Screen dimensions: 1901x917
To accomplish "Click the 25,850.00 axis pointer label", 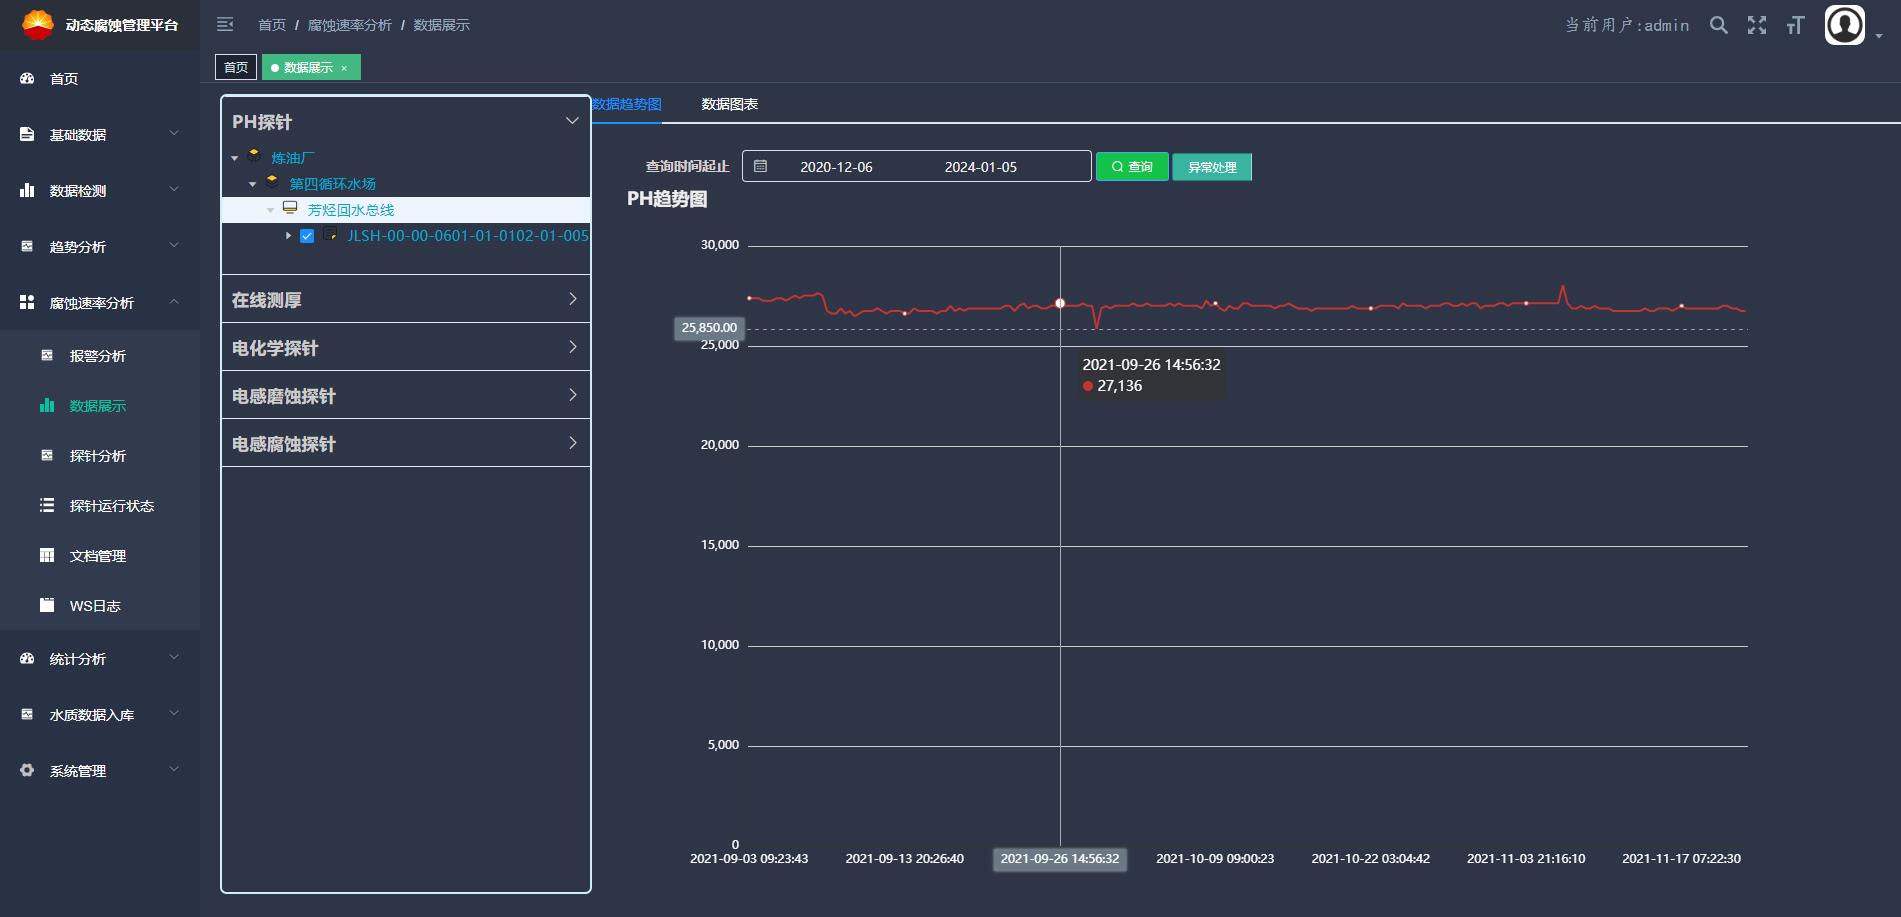I will tap(709, 328).
